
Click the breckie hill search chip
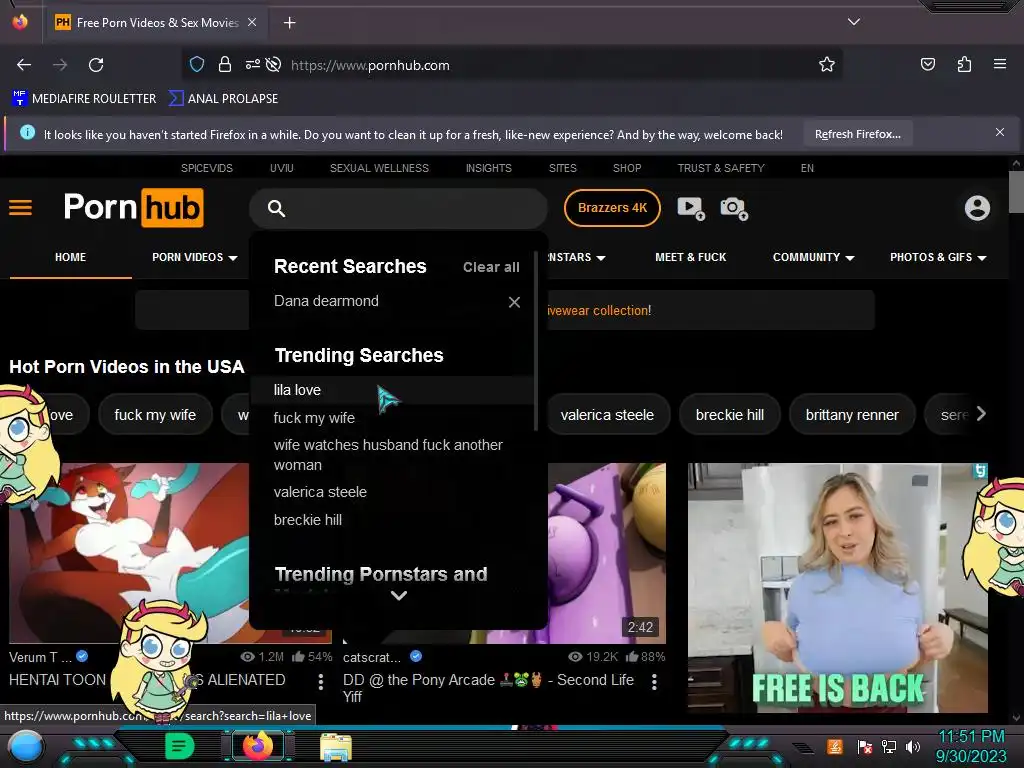(729, 415)
